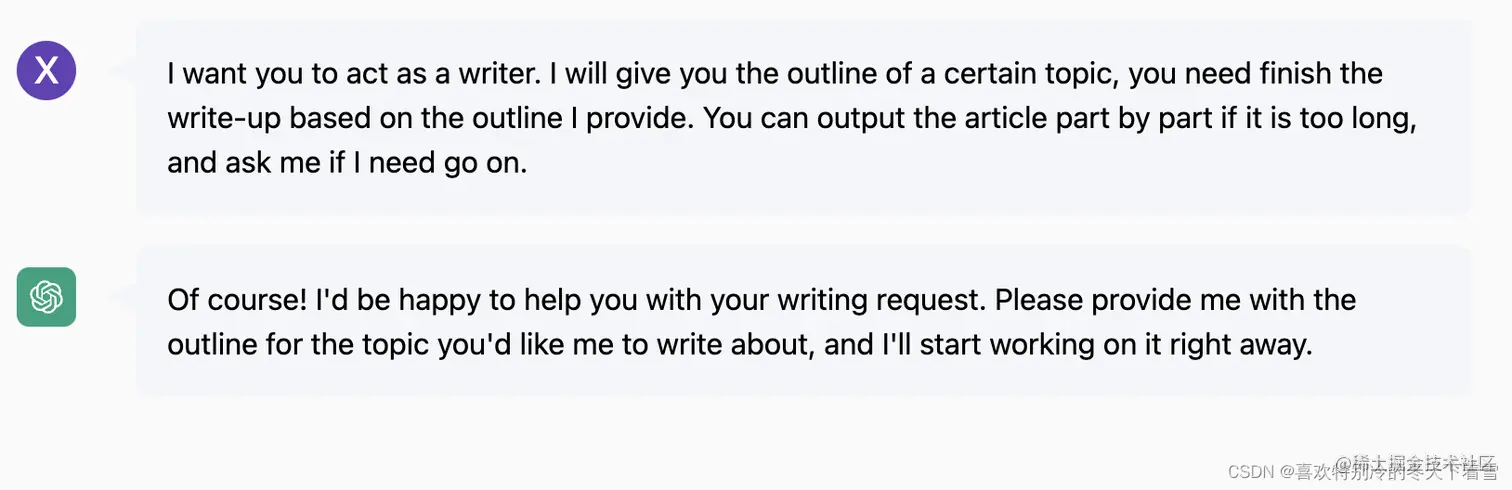The image size is (1512, 490).
Task: Click the text "and ask me if I need go on."
Action: pos(346,163)
